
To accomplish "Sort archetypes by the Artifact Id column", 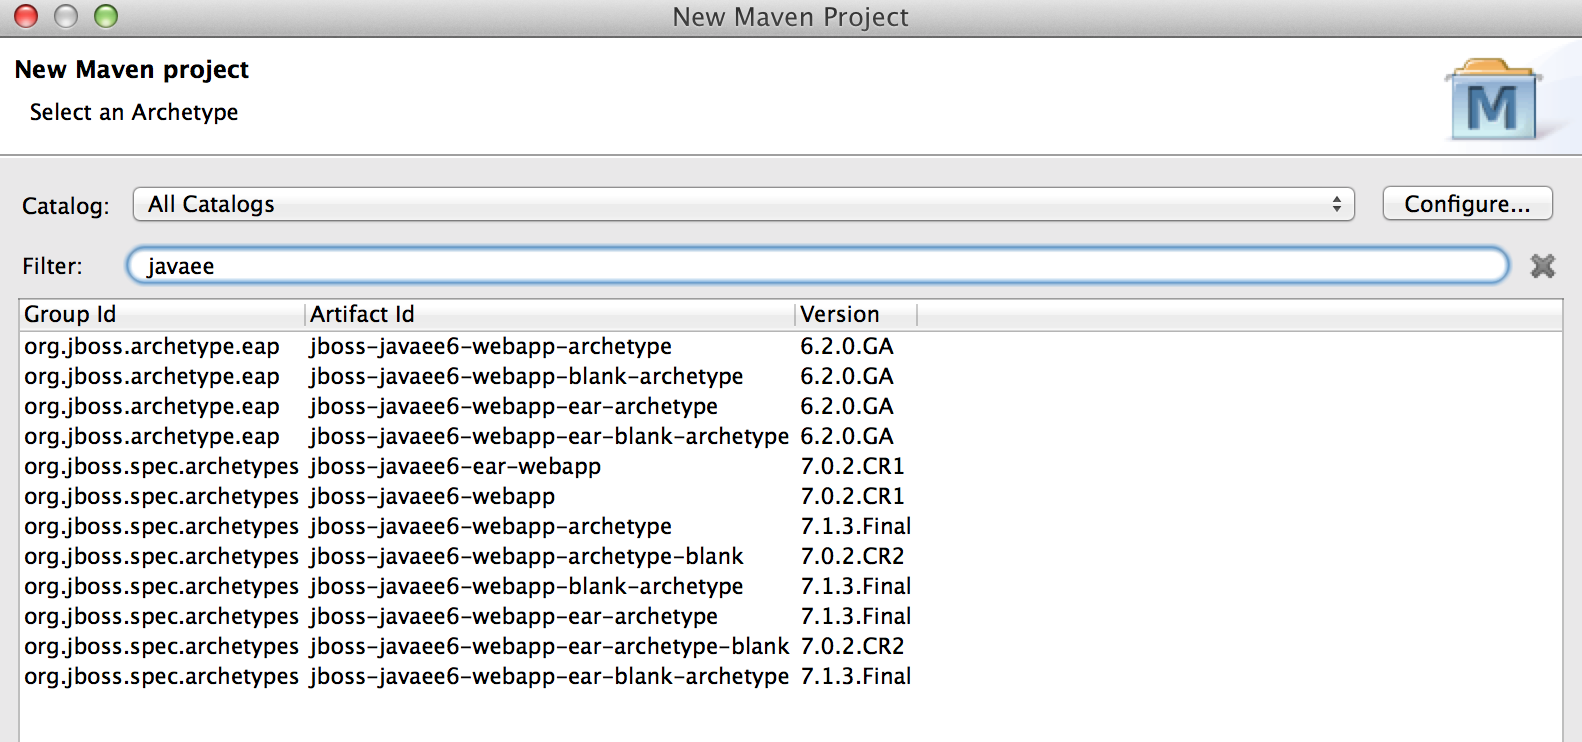I will tap(550, 314).
